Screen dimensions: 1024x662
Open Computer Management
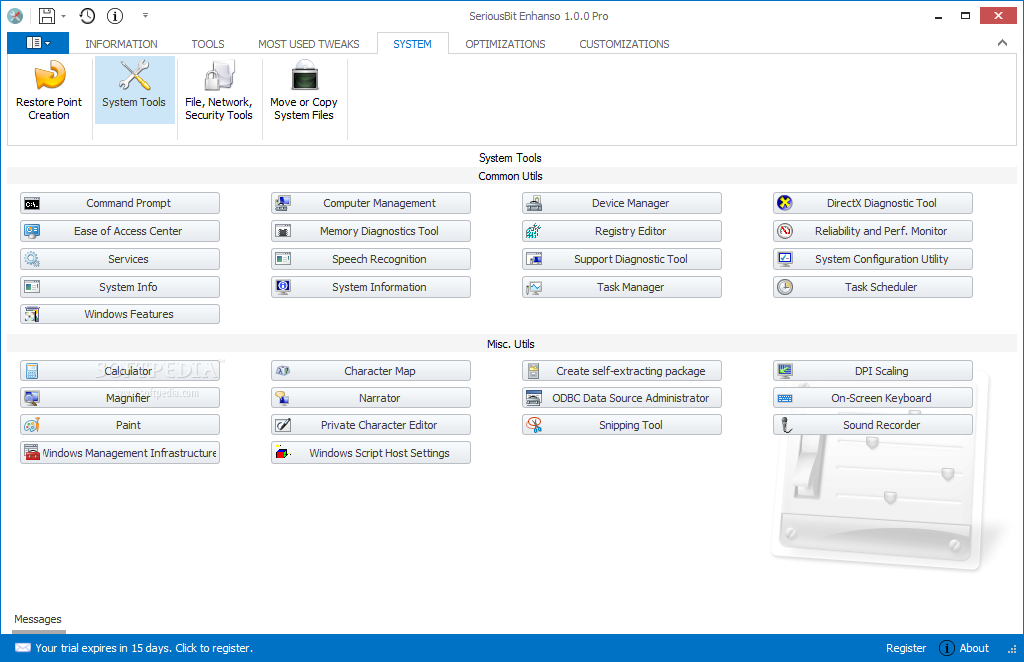(371, 203)
